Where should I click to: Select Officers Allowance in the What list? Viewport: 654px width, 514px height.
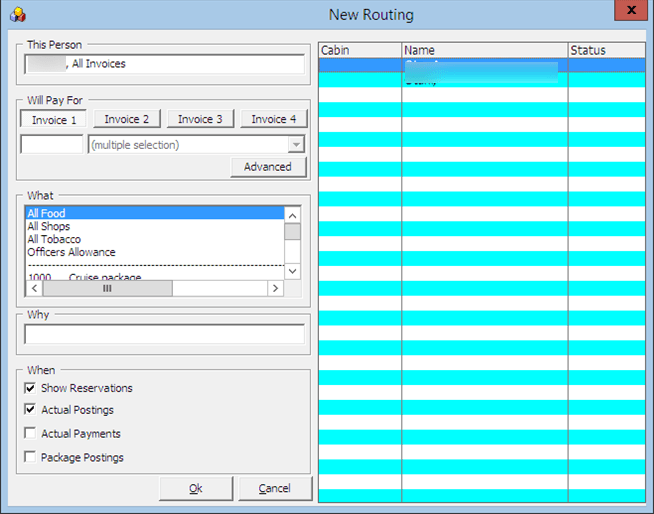[155, 252]
